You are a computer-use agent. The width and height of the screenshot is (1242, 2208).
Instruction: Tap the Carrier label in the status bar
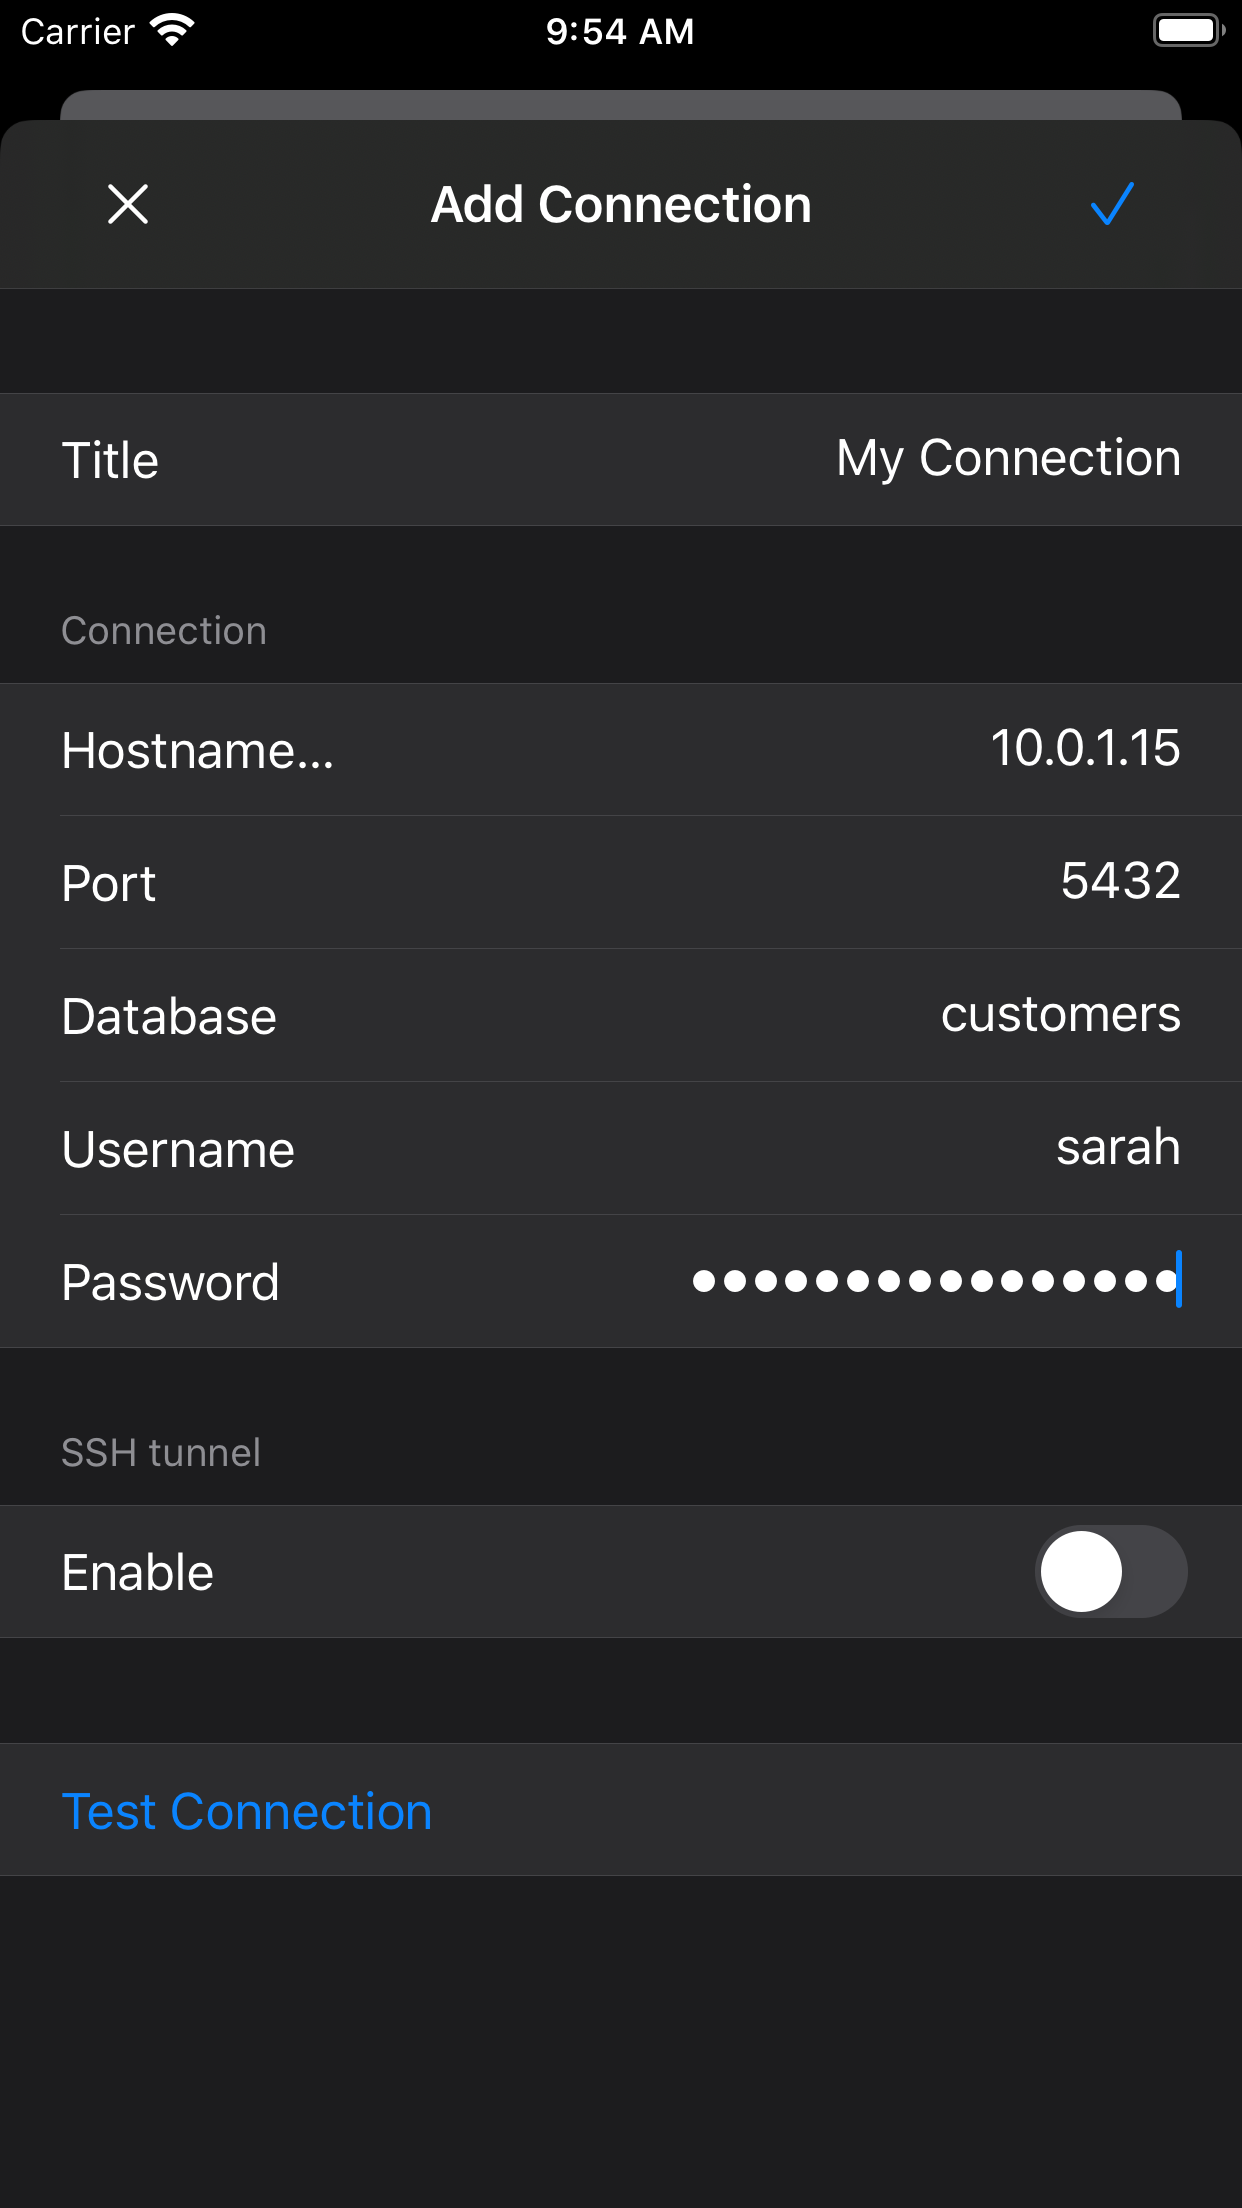click(x=75, y=30)
